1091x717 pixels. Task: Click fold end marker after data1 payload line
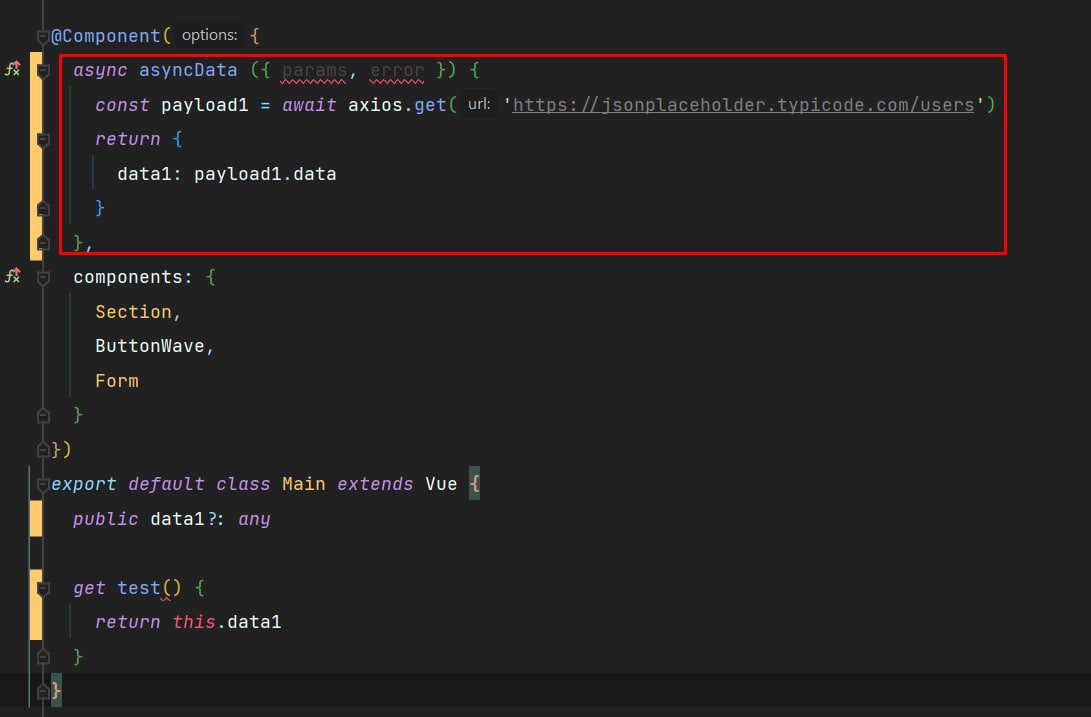click(x=42, y=208)
